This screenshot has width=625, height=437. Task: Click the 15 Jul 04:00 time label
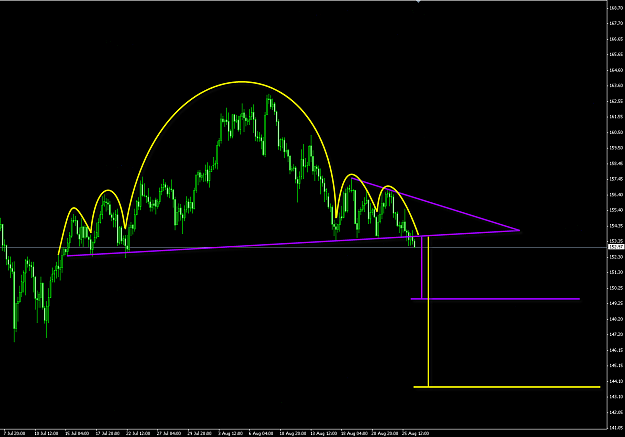(x=77, y=433)
